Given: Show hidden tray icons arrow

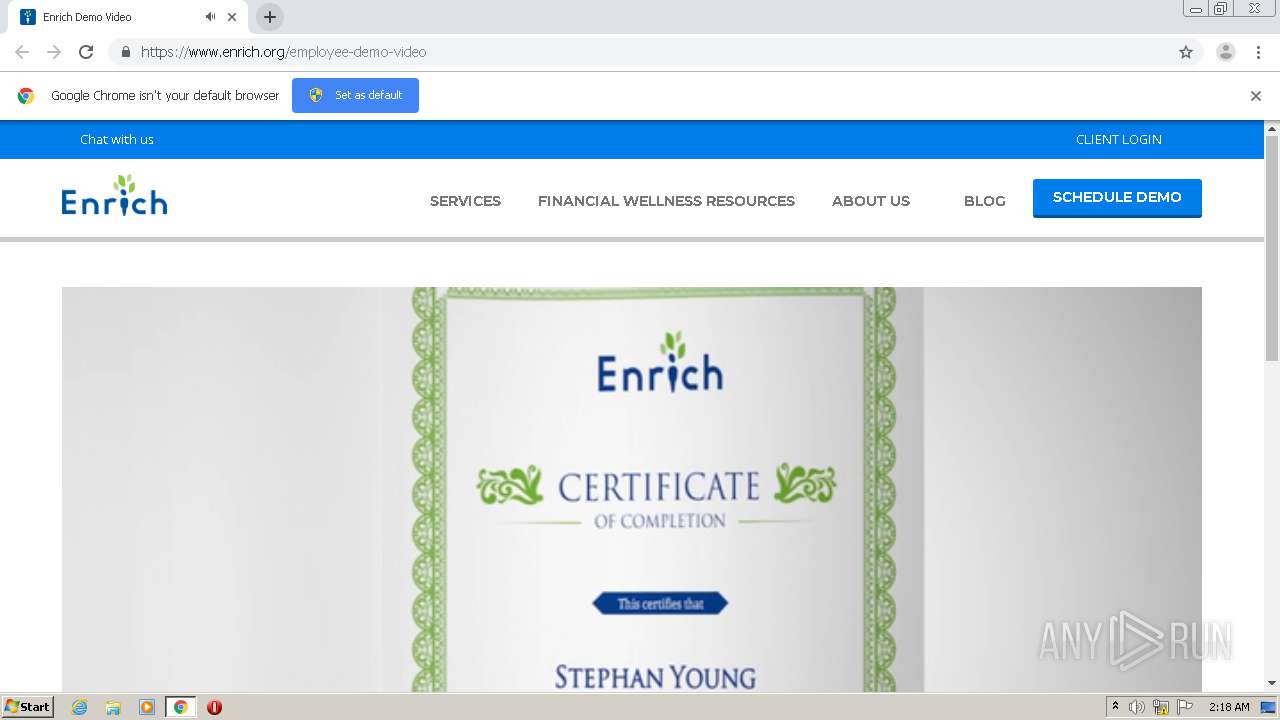Looking at the screenshot, I should point(1115,706).
